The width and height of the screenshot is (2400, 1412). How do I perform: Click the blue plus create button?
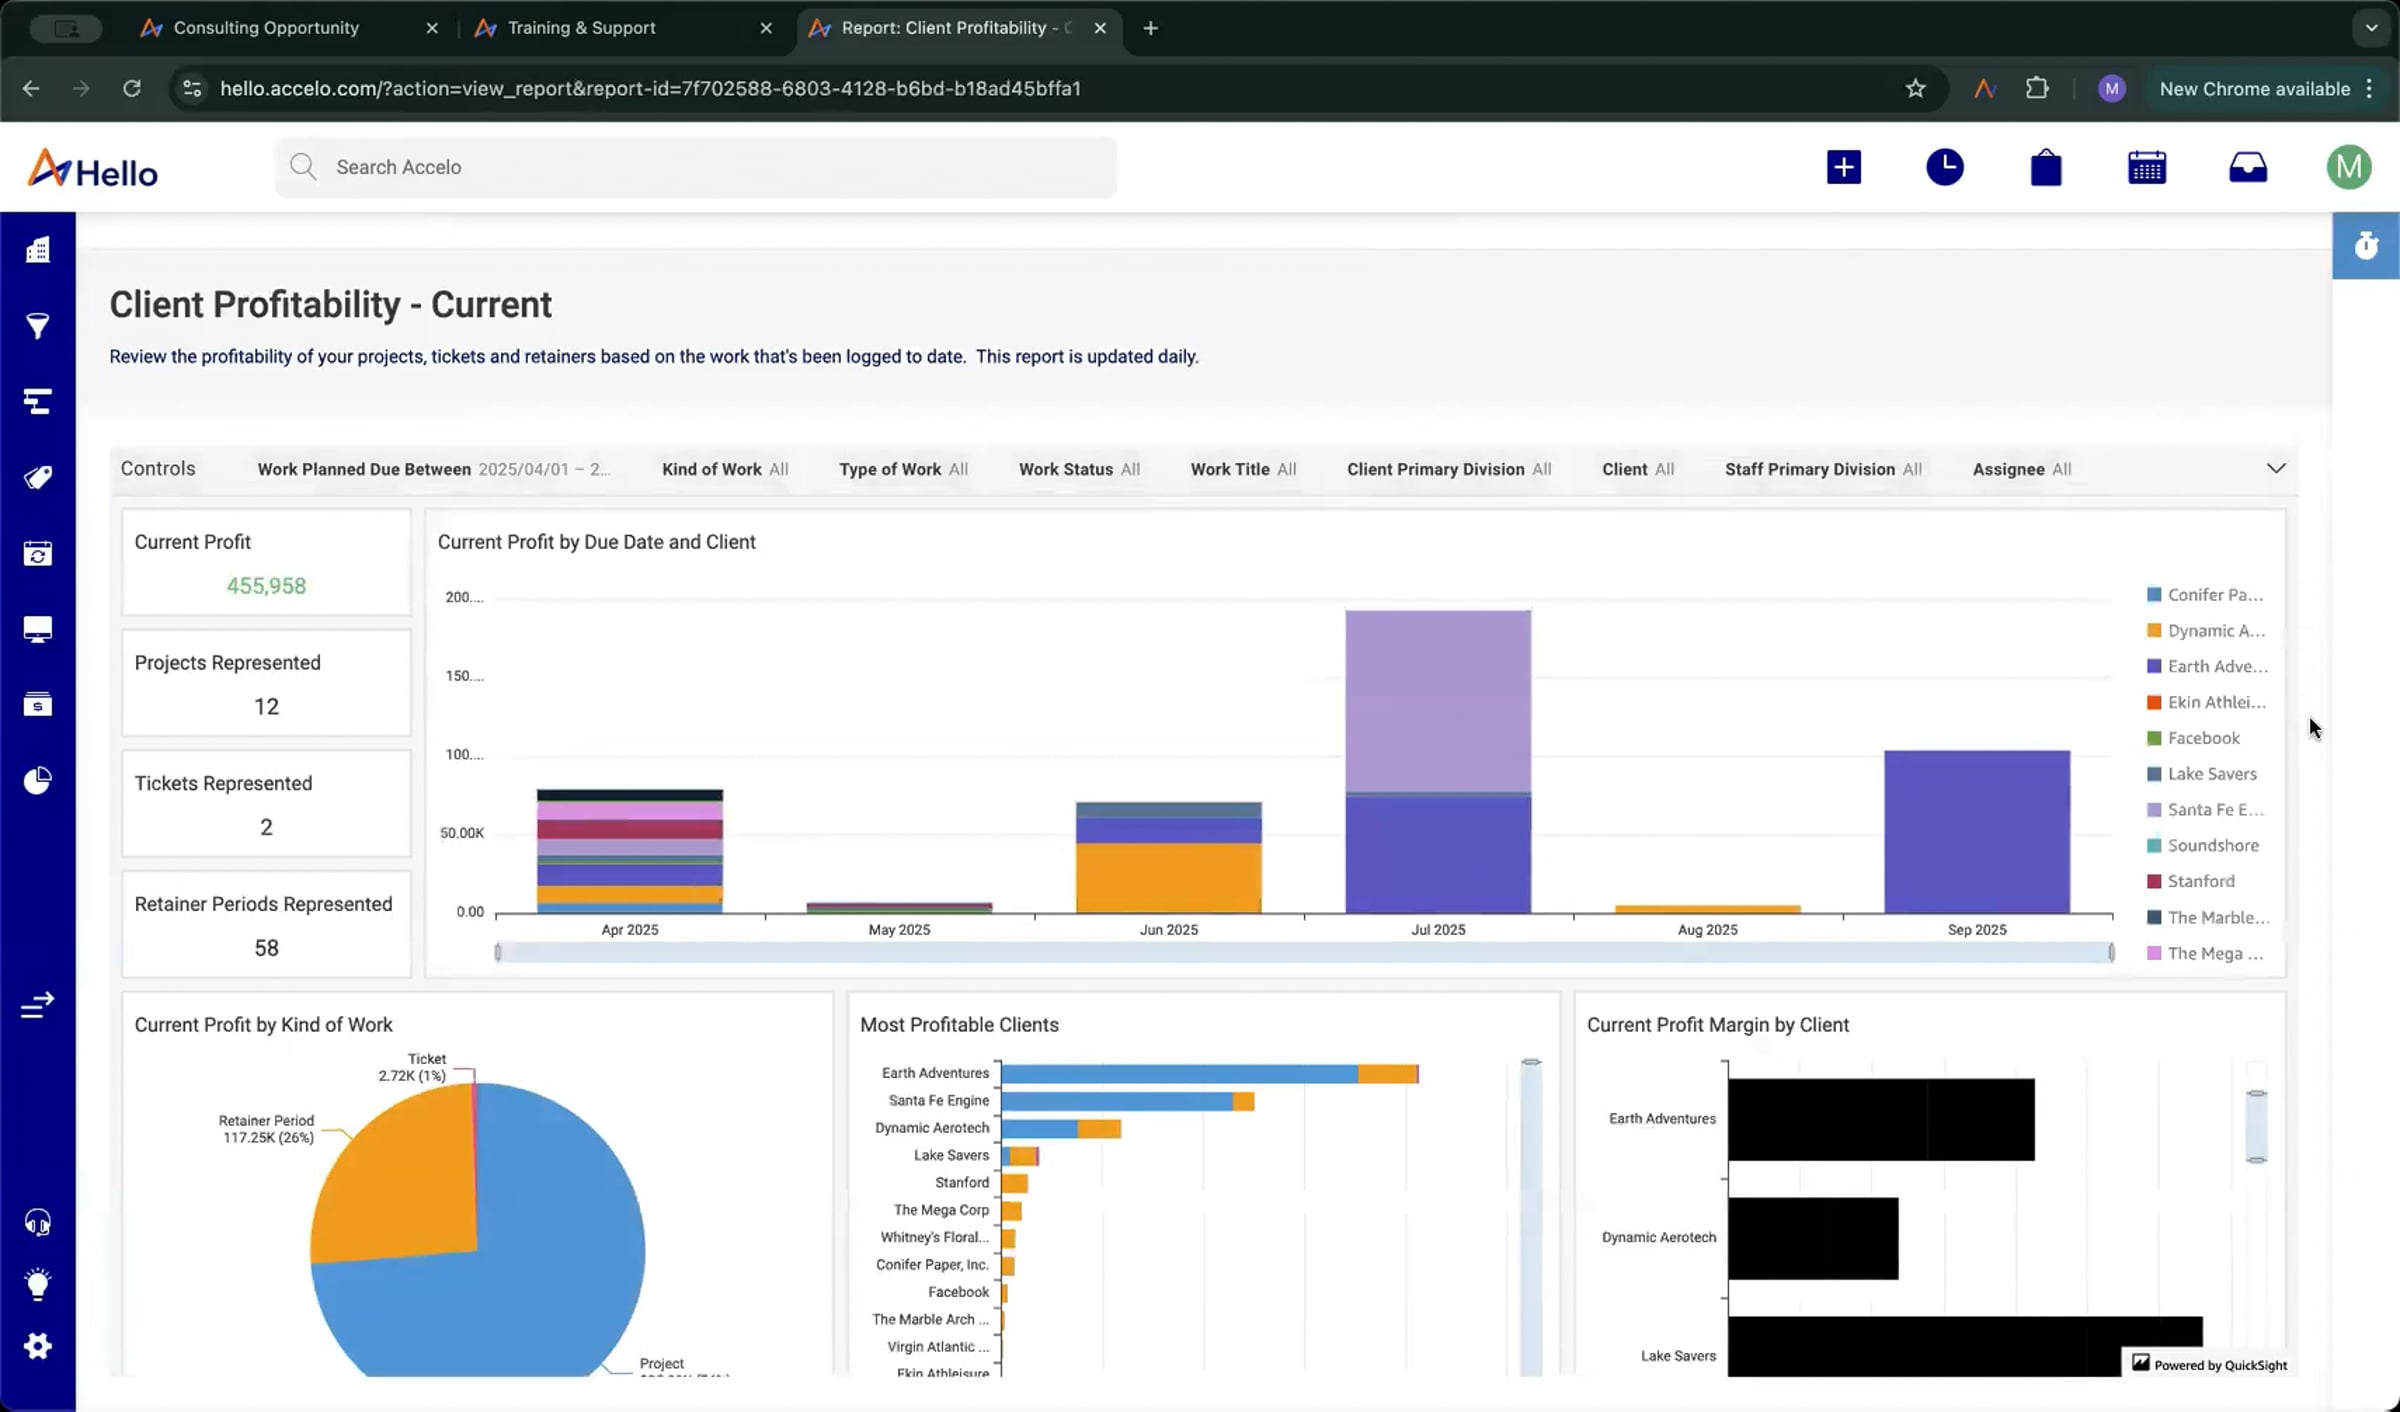tap(1843, 167)
